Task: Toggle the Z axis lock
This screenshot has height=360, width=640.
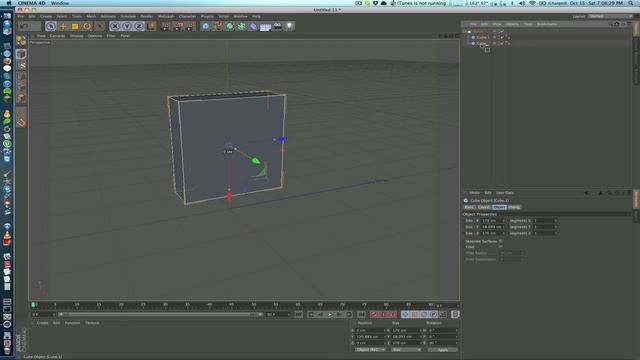Action: pyautogui.click(x=139, y=27)
